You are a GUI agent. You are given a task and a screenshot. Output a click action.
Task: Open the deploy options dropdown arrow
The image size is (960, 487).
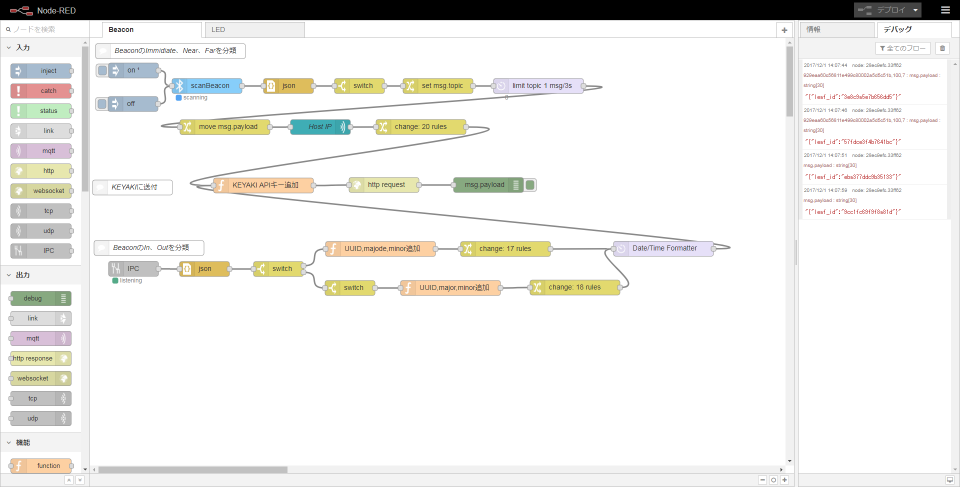click(x=915, y=10)
